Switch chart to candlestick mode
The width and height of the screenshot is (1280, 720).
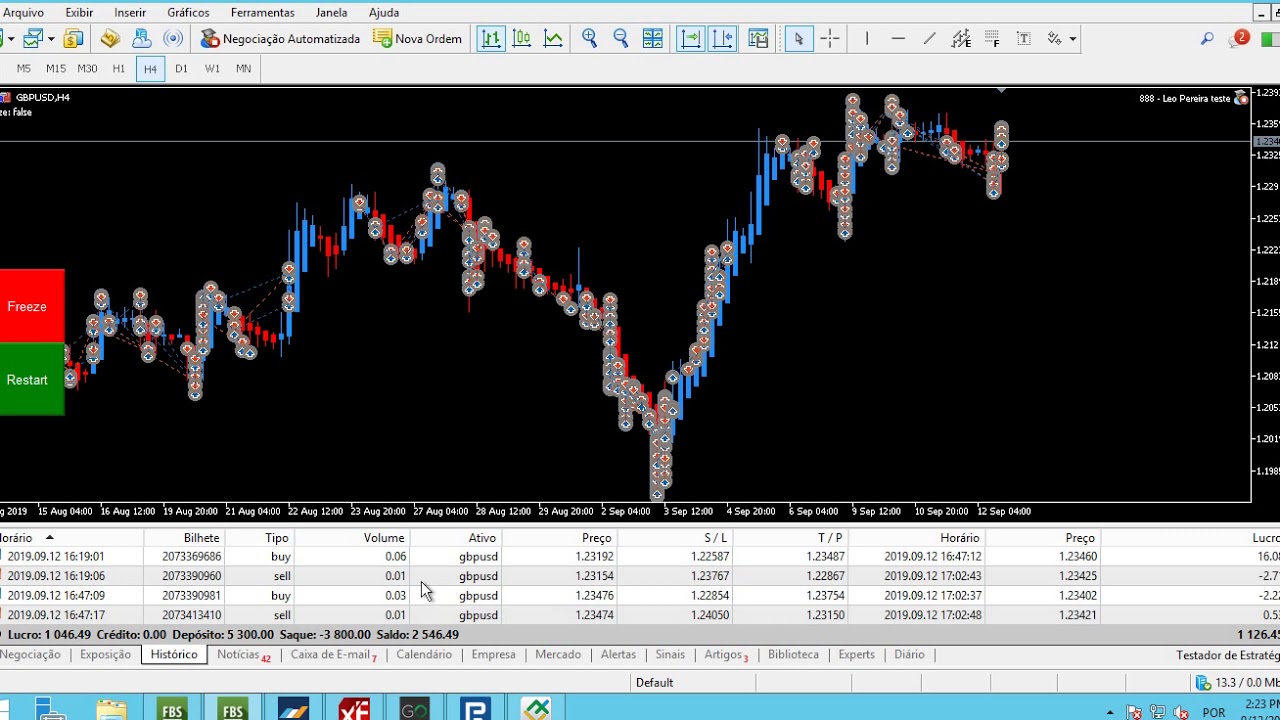[521, 39]
